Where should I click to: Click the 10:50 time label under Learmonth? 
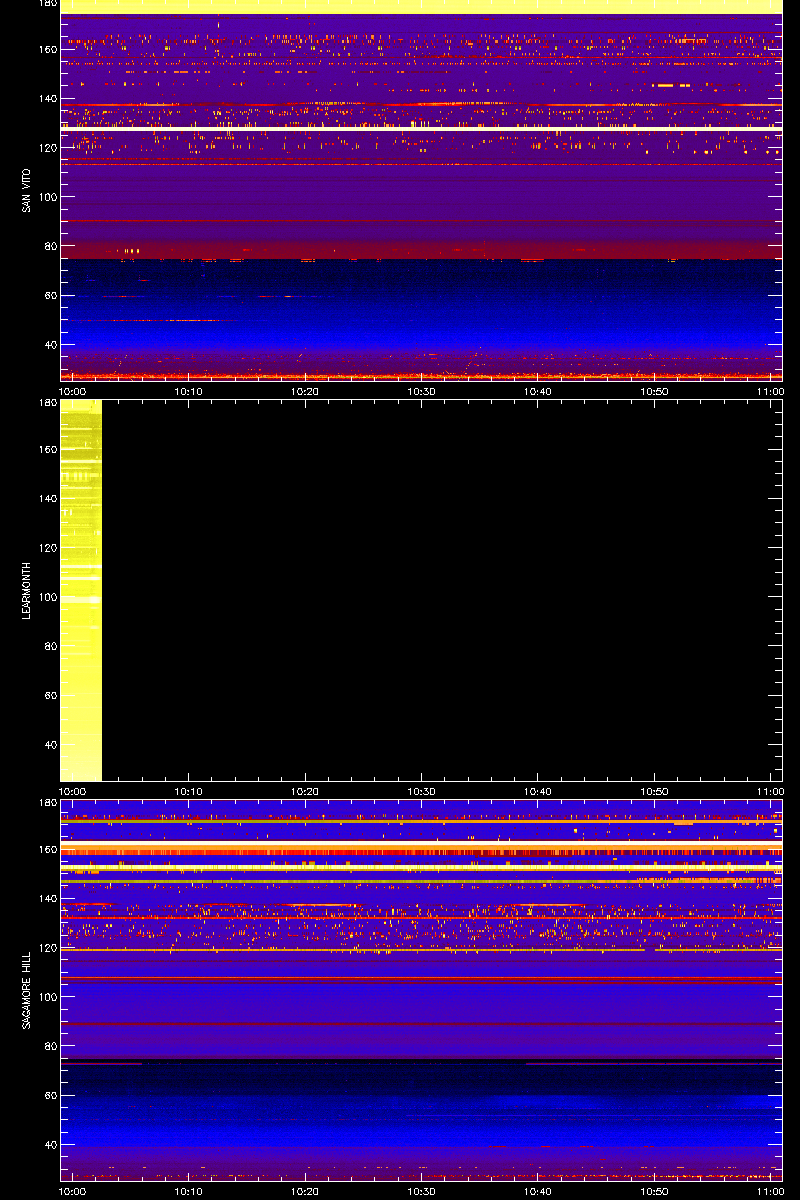tap(654, 791)
